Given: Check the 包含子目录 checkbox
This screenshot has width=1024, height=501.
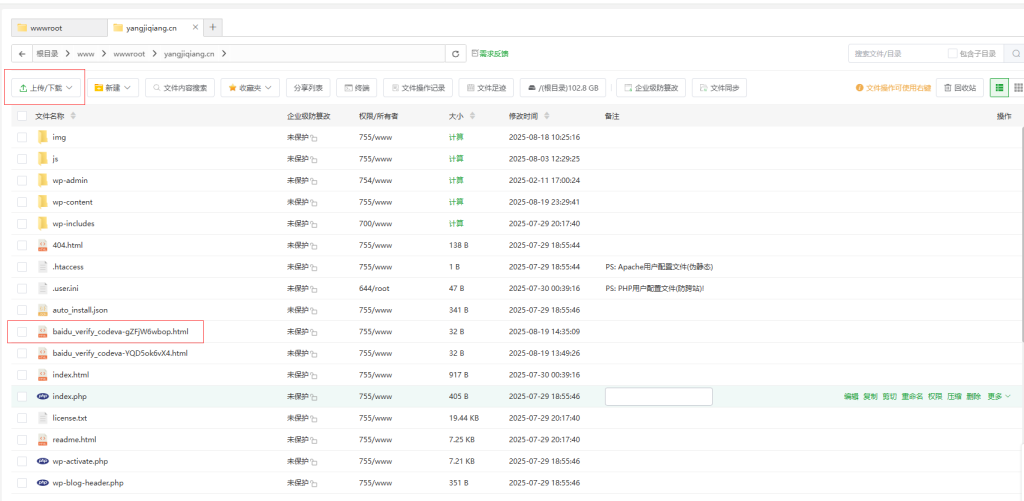Looking at the screenshot, I should 953,53.
